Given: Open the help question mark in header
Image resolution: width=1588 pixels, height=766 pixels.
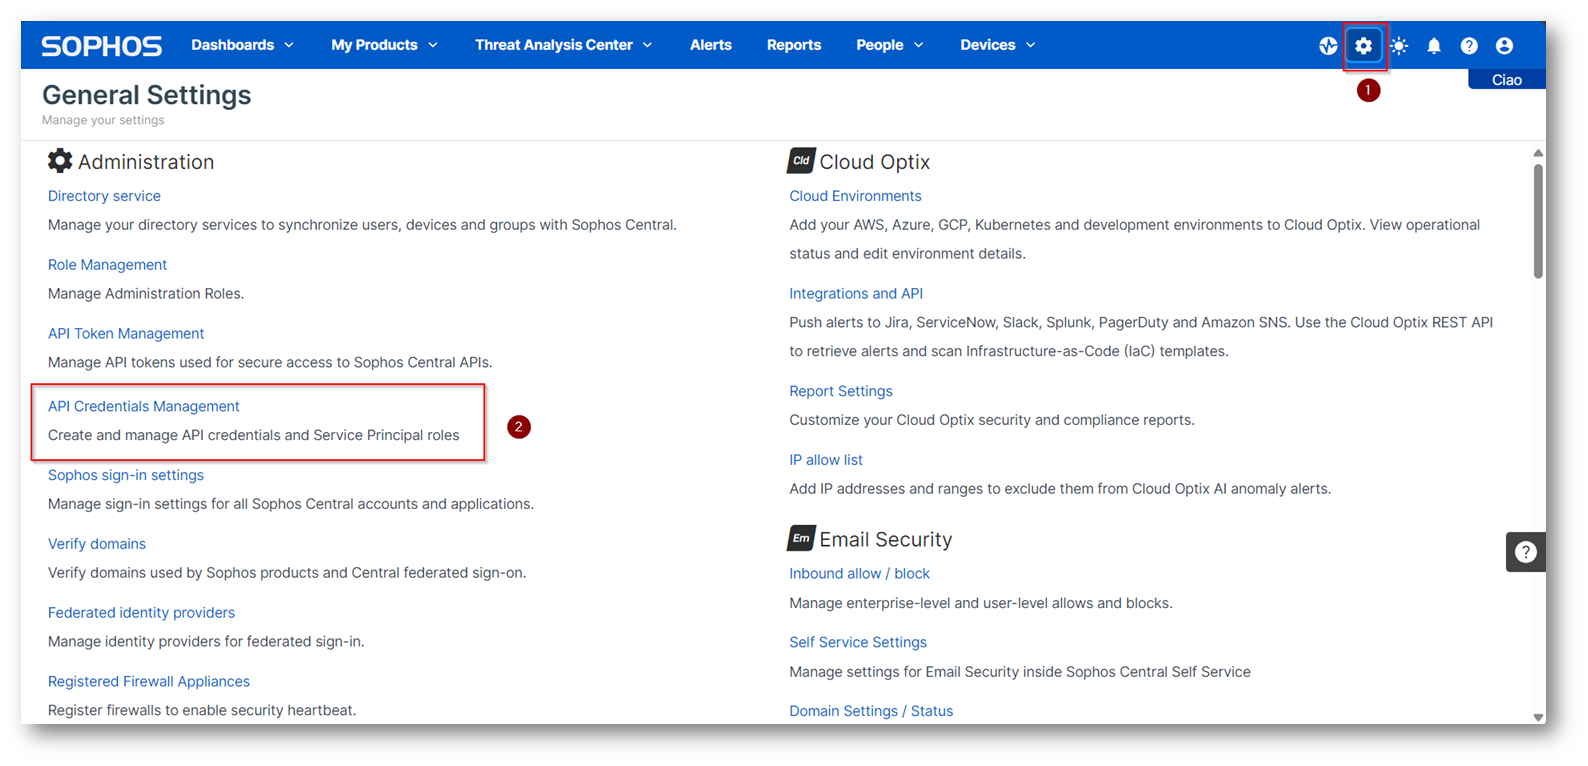Looking at the screenshot, I should 1469,46.
